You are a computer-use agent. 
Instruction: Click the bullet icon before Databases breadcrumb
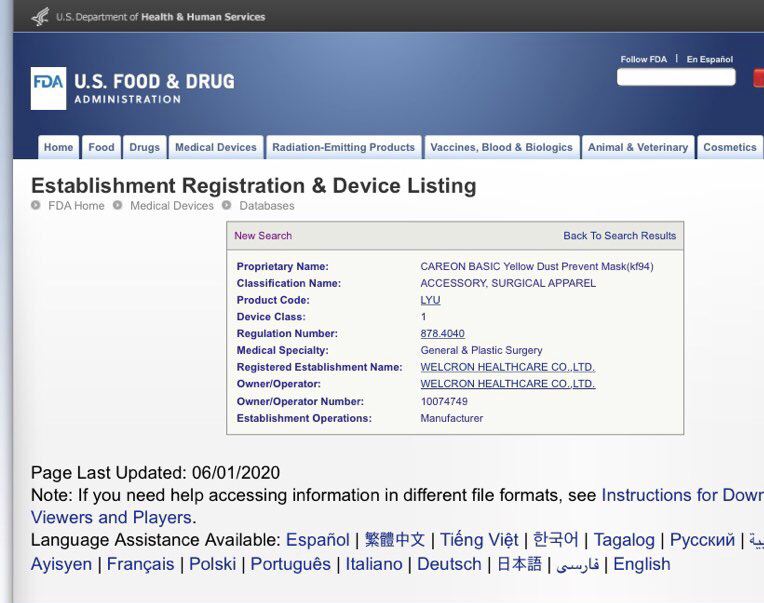point(227,205)
